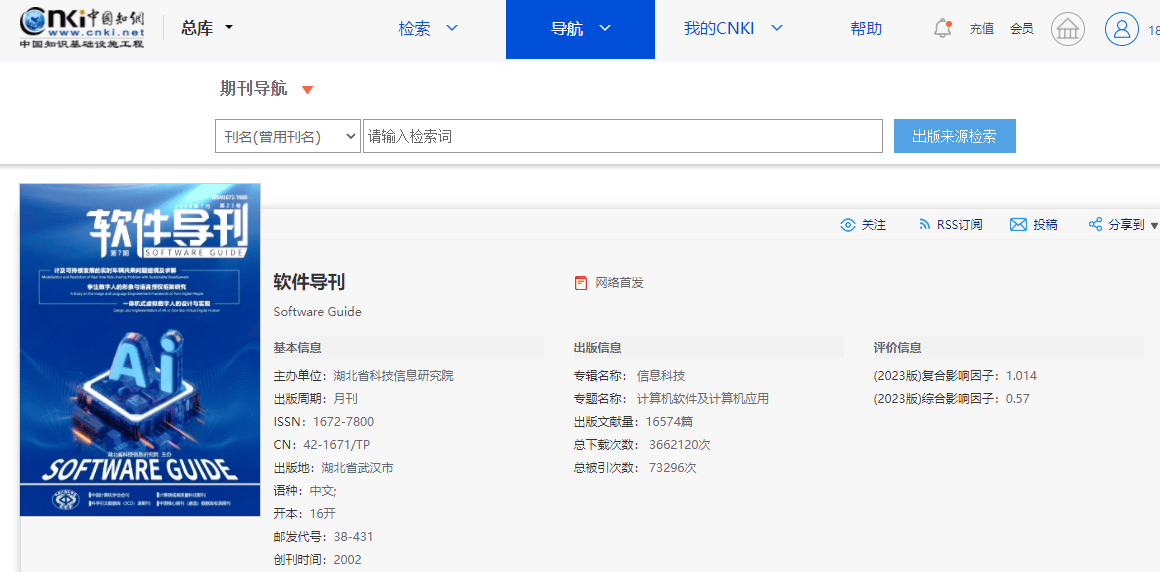Viewport: 1160px width, 572px height.
Task: Click the 关注 eye icon
Action: (x=848, y=225)
